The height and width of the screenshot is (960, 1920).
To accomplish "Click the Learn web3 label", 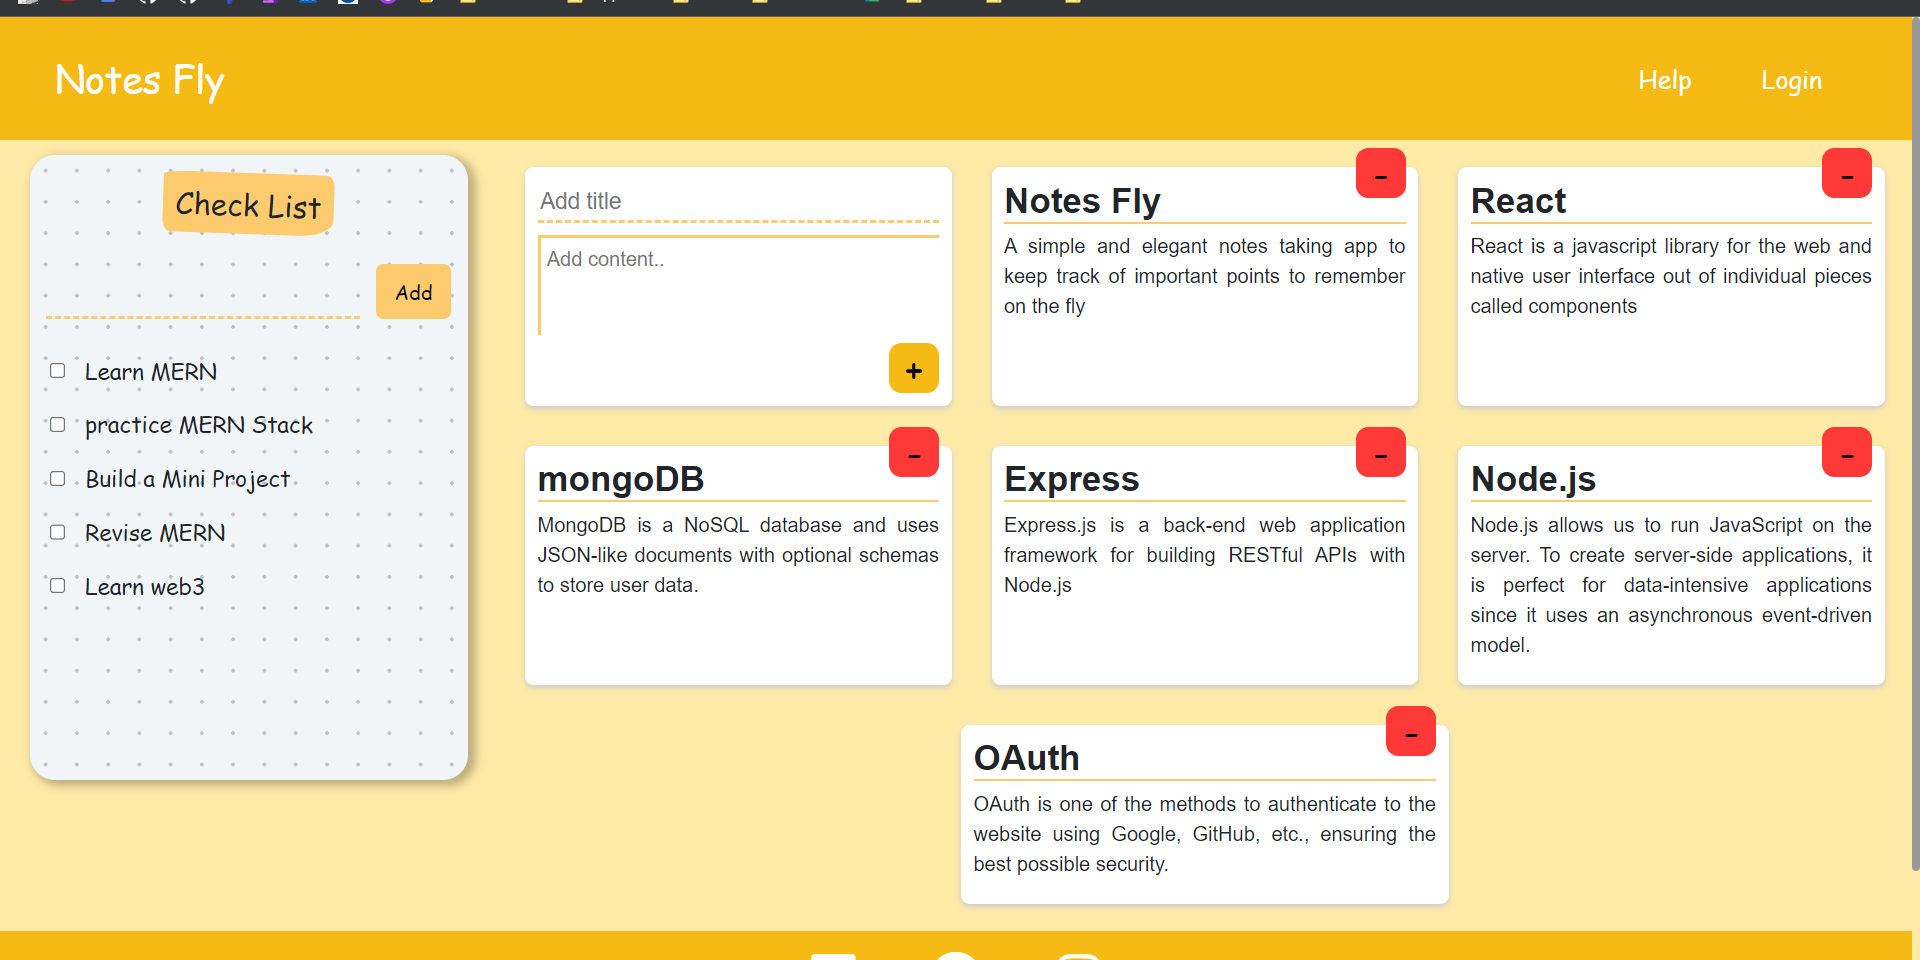I will 145,587.
